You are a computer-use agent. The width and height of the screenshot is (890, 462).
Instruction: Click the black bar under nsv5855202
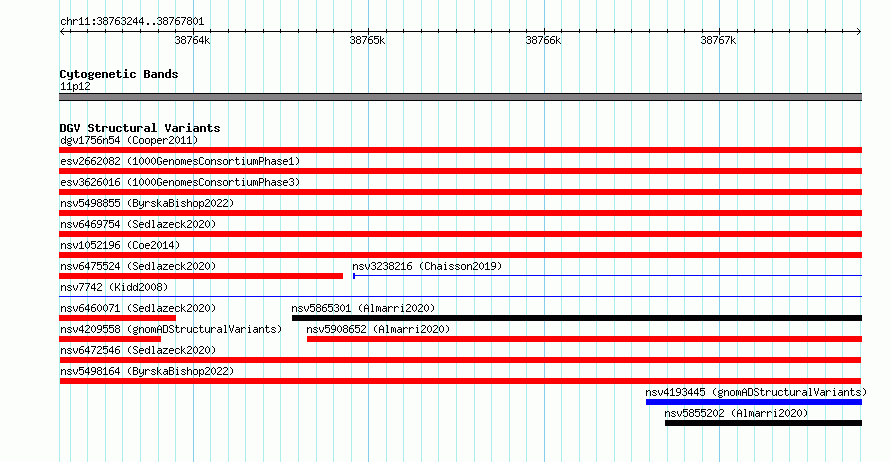[763, 423]
